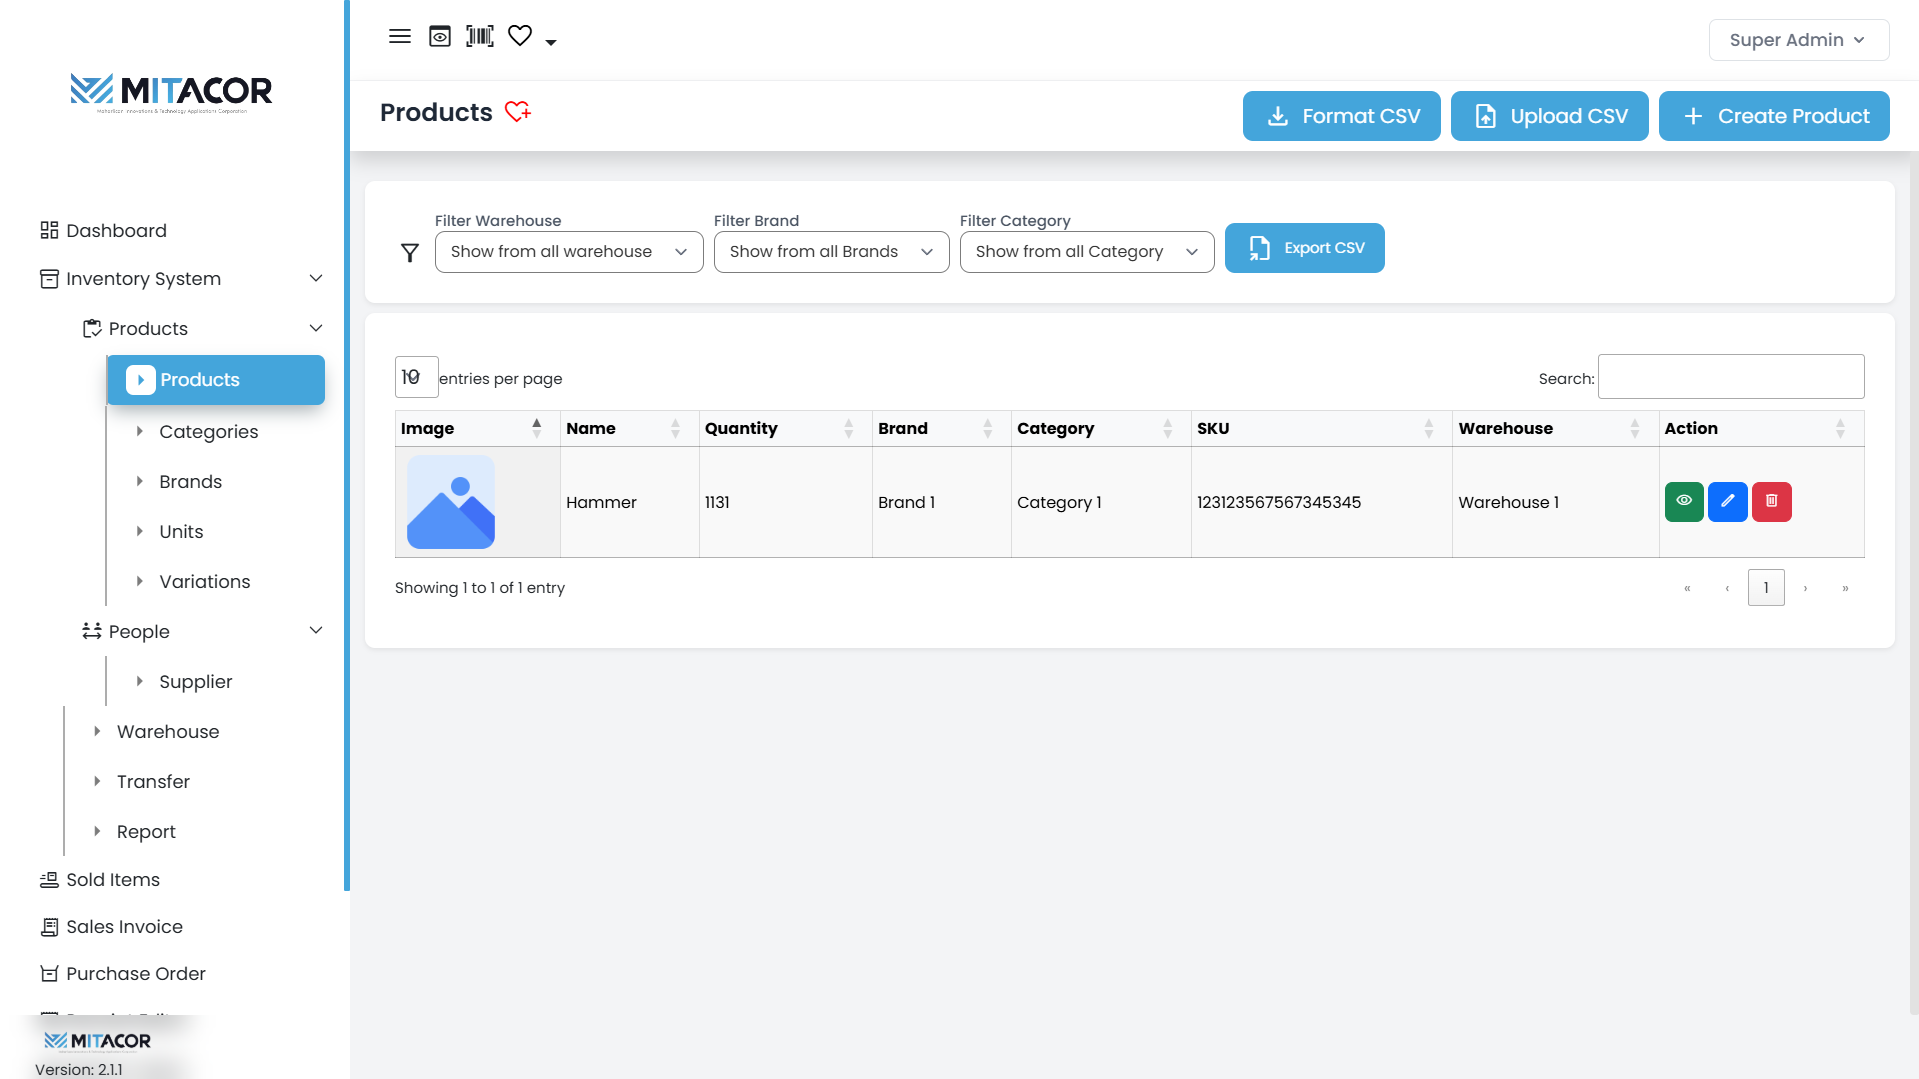
Task: Click the Export CSV button
Action: point(1304,248)
